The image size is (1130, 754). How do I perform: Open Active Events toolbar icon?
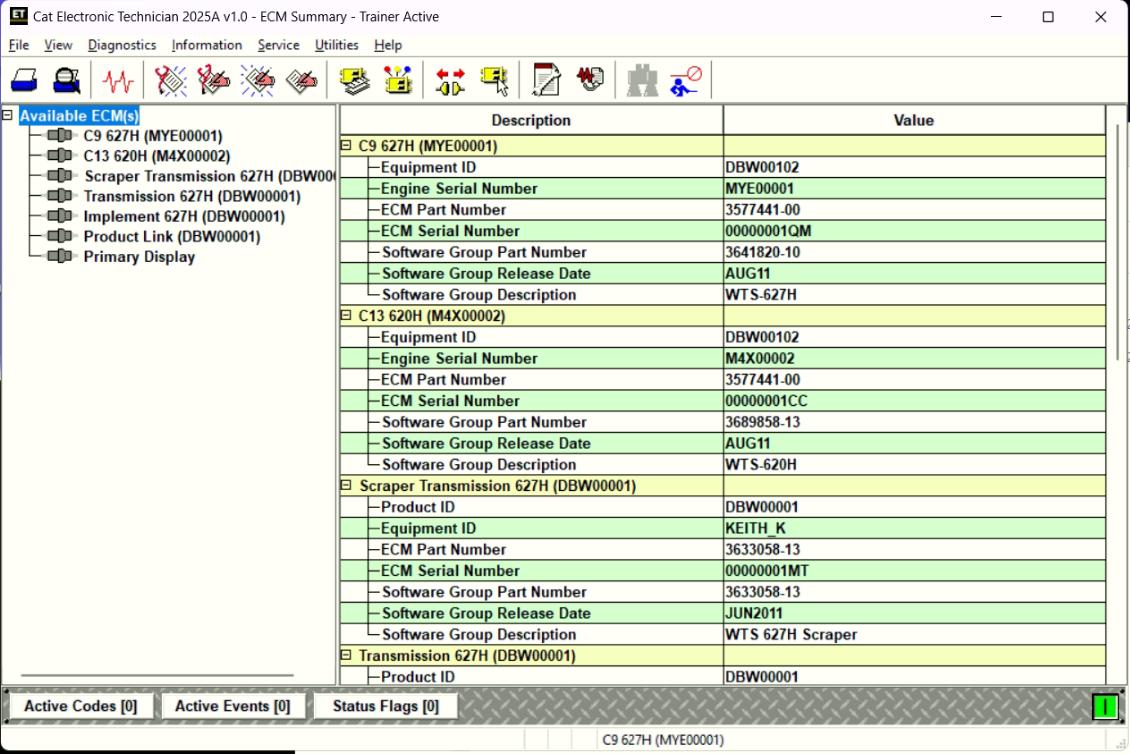point(257,80)
